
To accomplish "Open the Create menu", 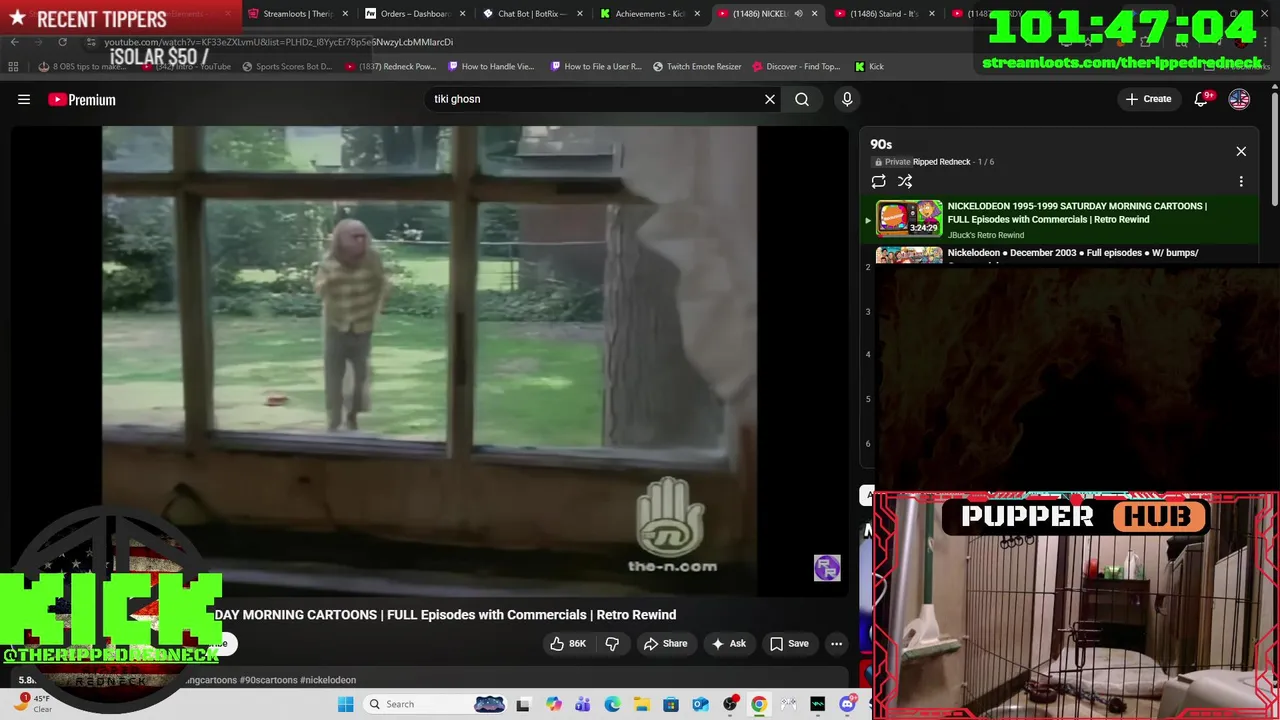I will point(1148,99).
